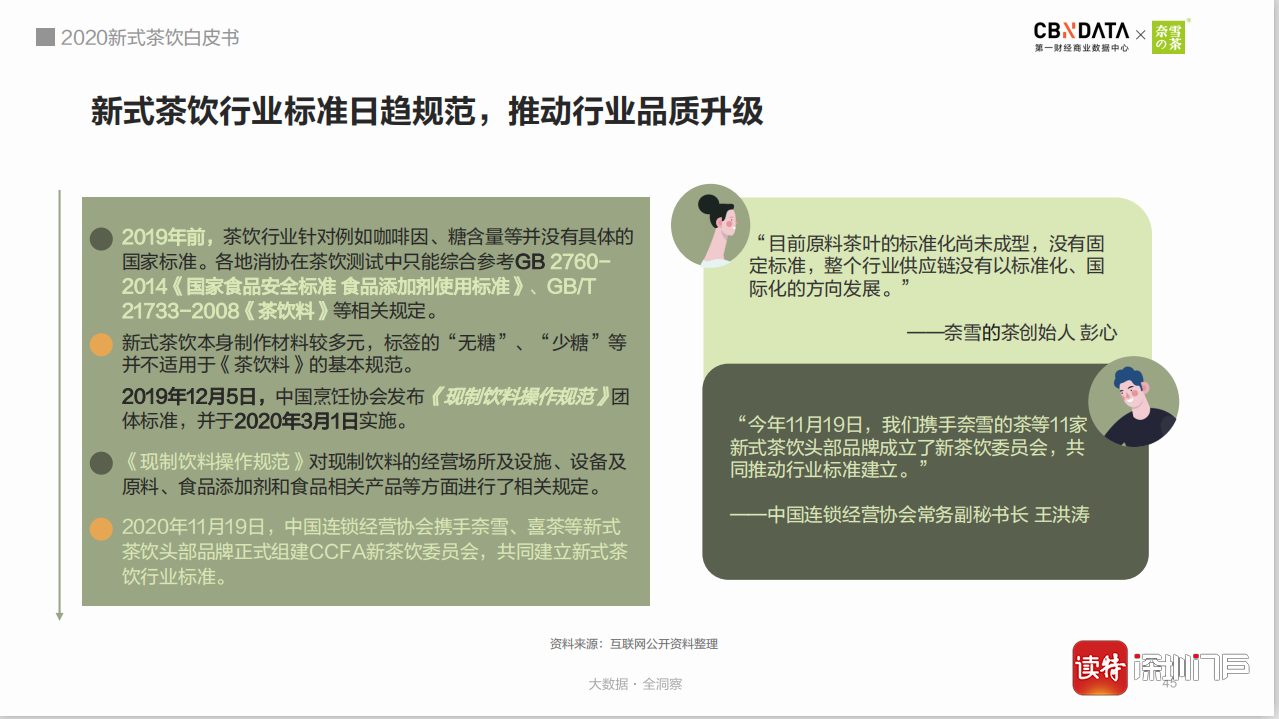This screenshot has width=1279, height=719.
Task: Select the quote starting 今年11月19日
Action: 907,446
